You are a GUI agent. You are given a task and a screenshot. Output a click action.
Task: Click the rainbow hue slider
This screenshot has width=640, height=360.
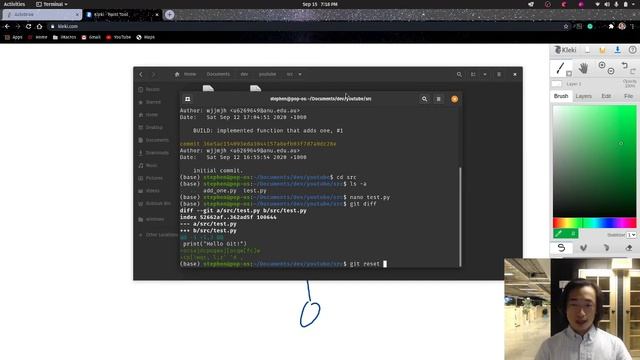point(594,222)
